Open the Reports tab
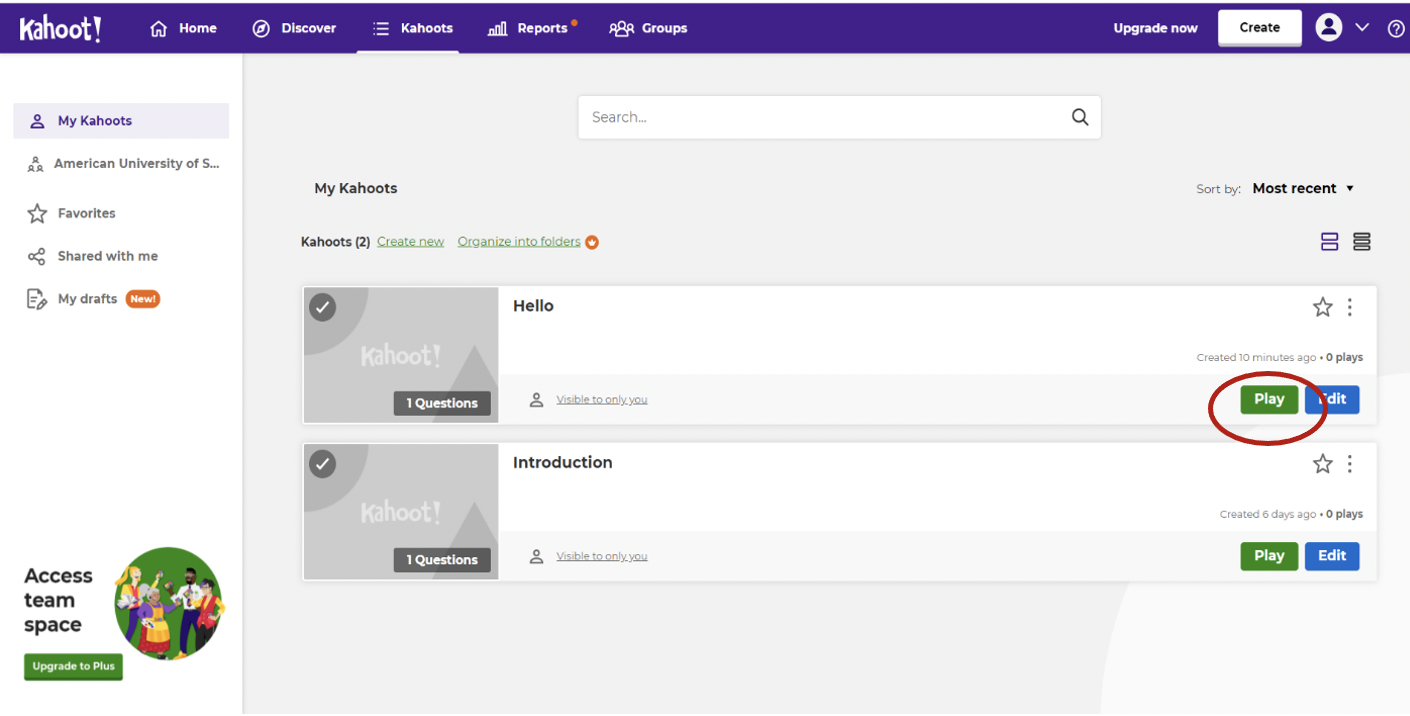 click(530, 28)
